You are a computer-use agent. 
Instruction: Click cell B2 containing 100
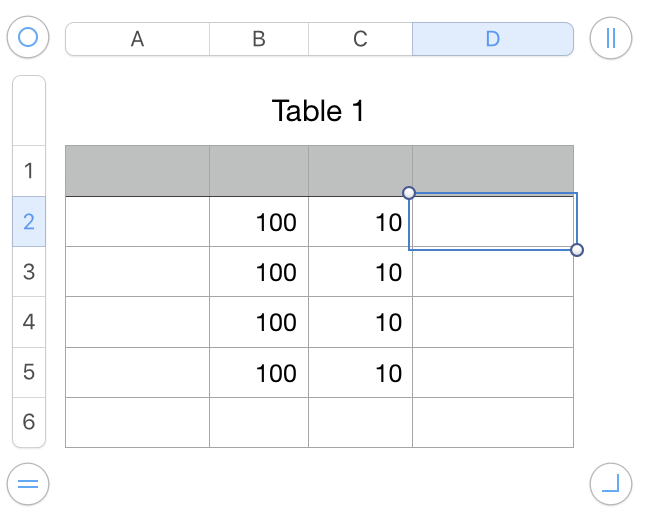click(259, 222)
